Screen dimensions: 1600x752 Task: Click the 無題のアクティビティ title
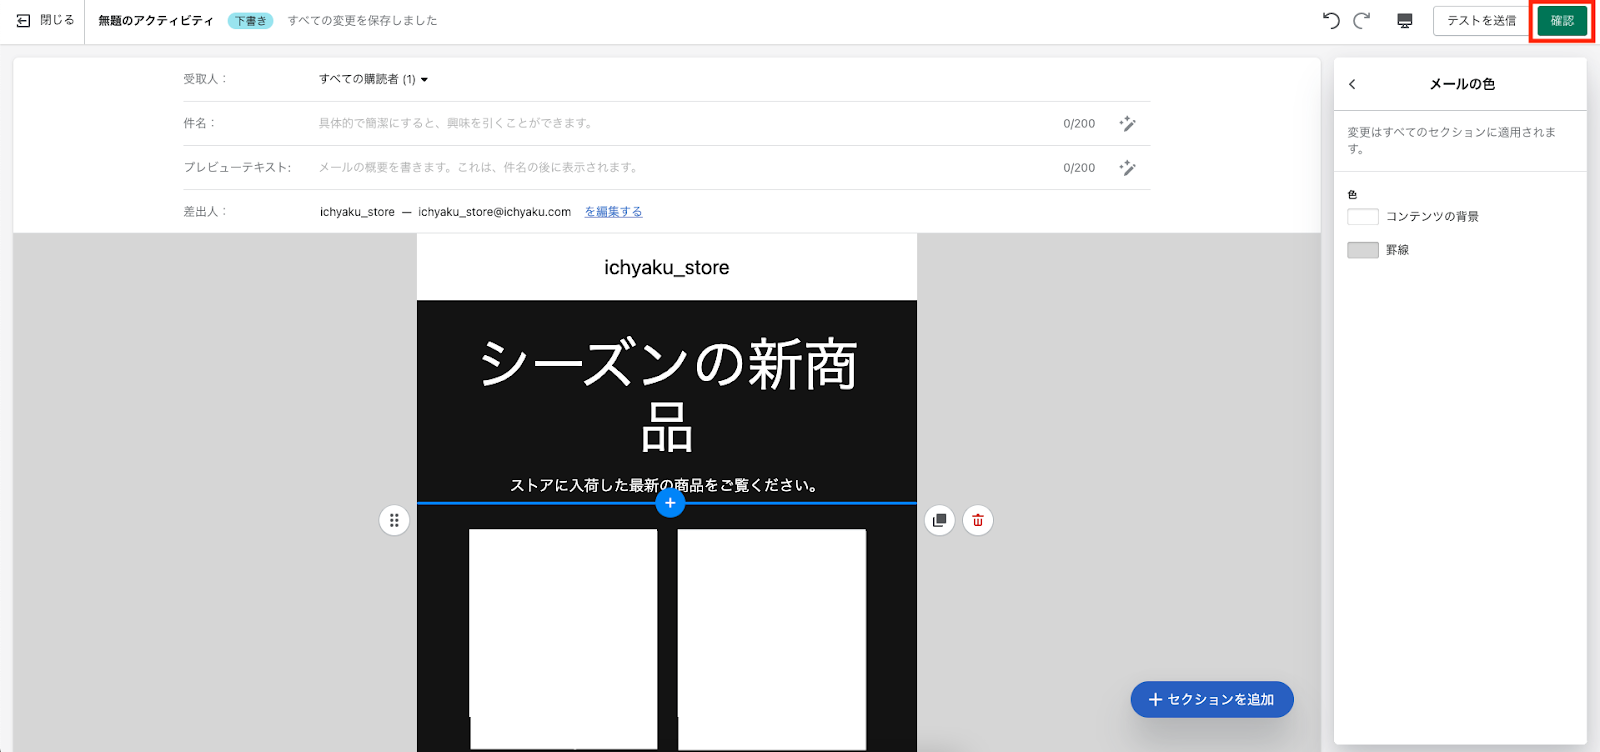tap(156, 21)
